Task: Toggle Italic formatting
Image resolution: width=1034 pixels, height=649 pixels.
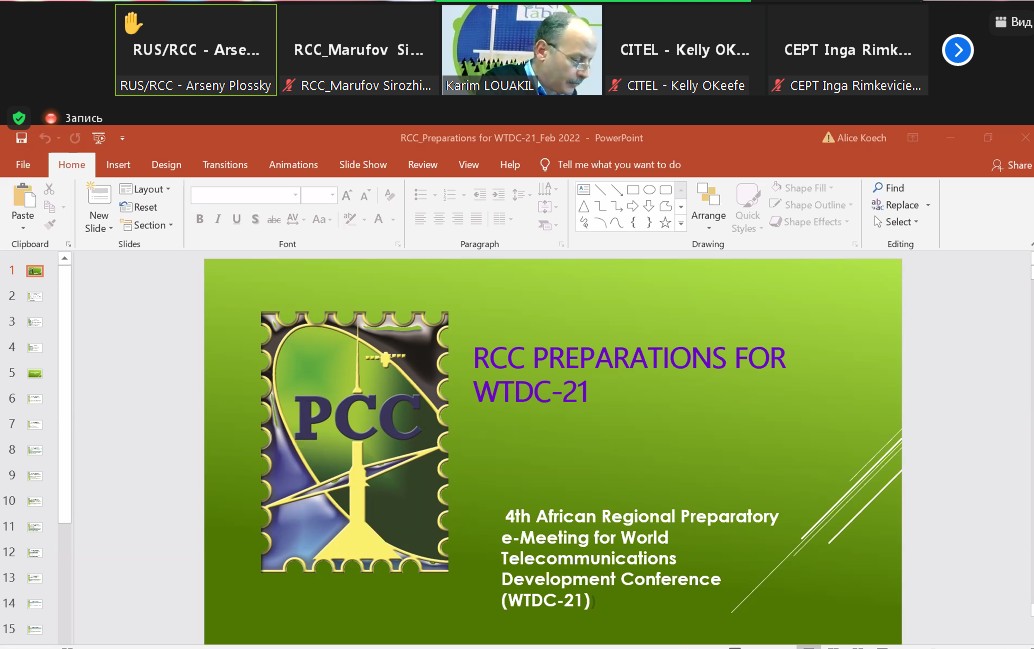Action: tap(218, 219)
